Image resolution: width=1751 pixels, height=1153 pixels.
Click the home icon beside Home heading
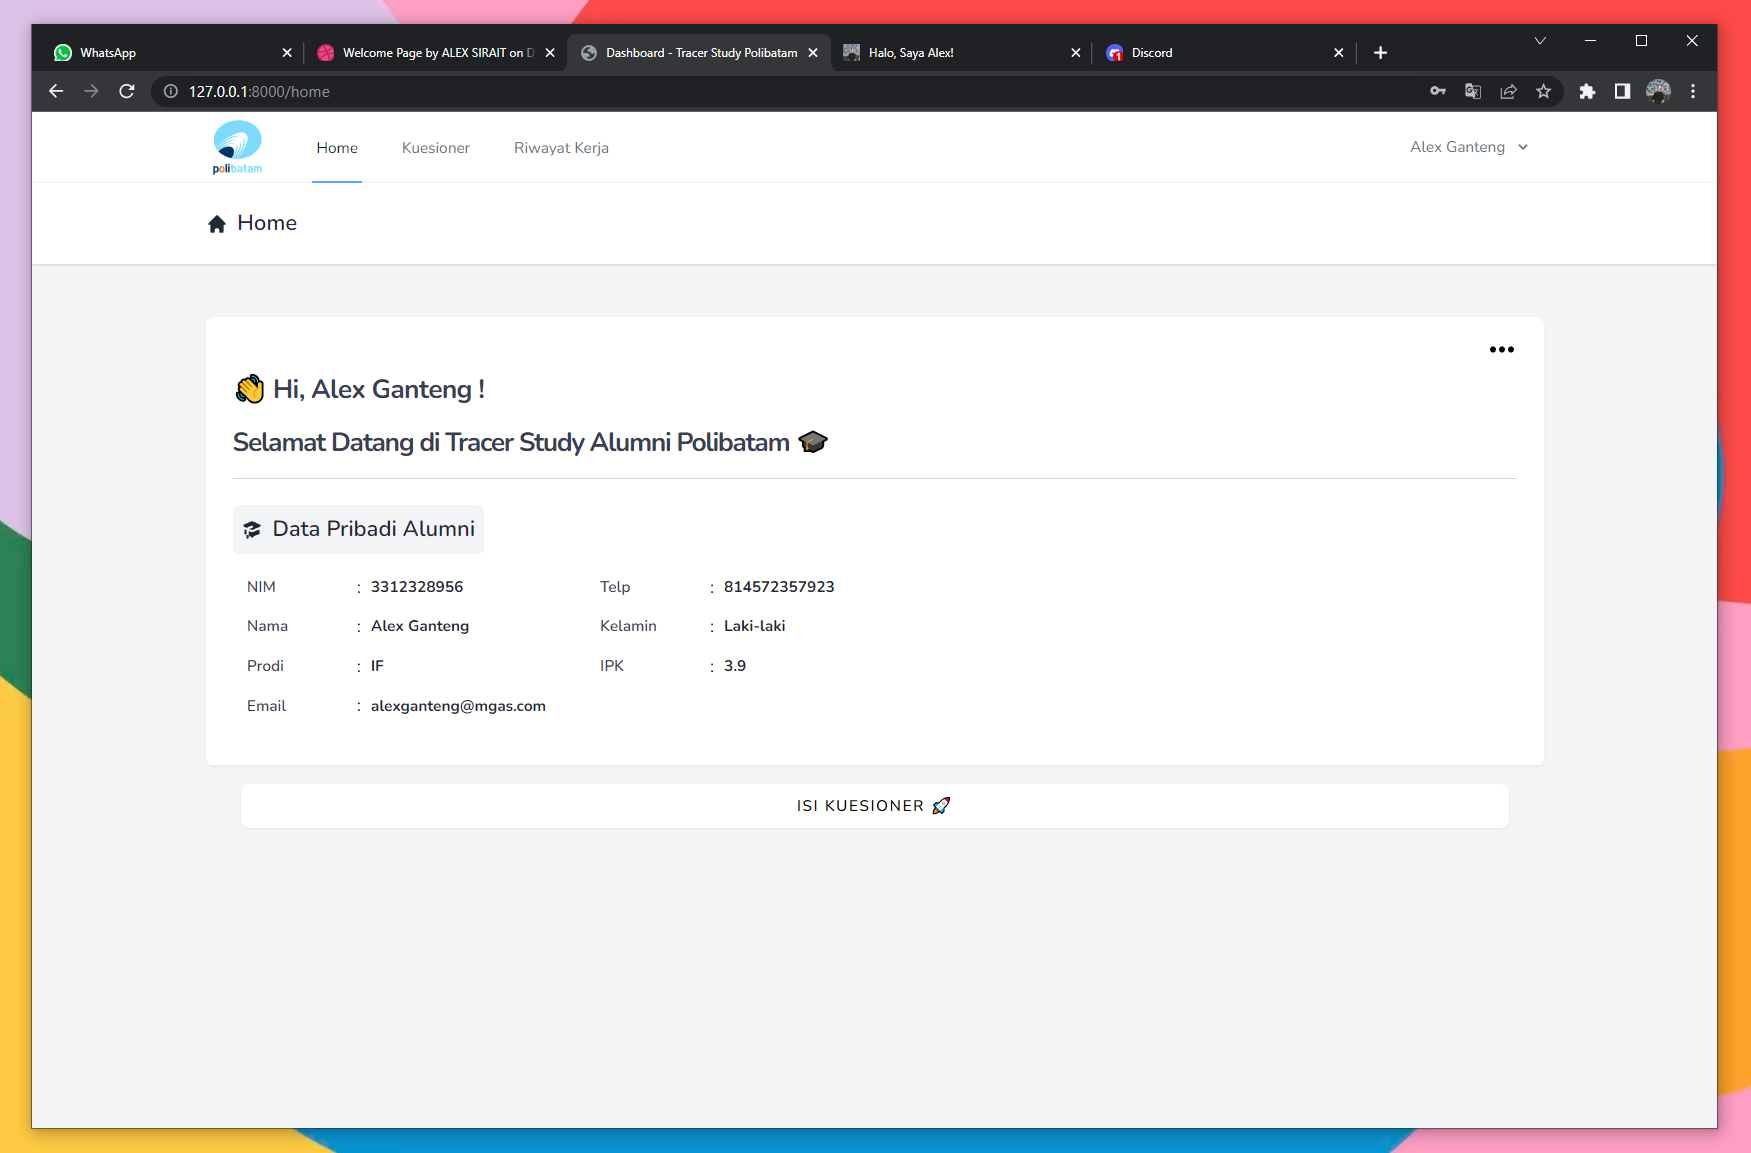[217, 223]
